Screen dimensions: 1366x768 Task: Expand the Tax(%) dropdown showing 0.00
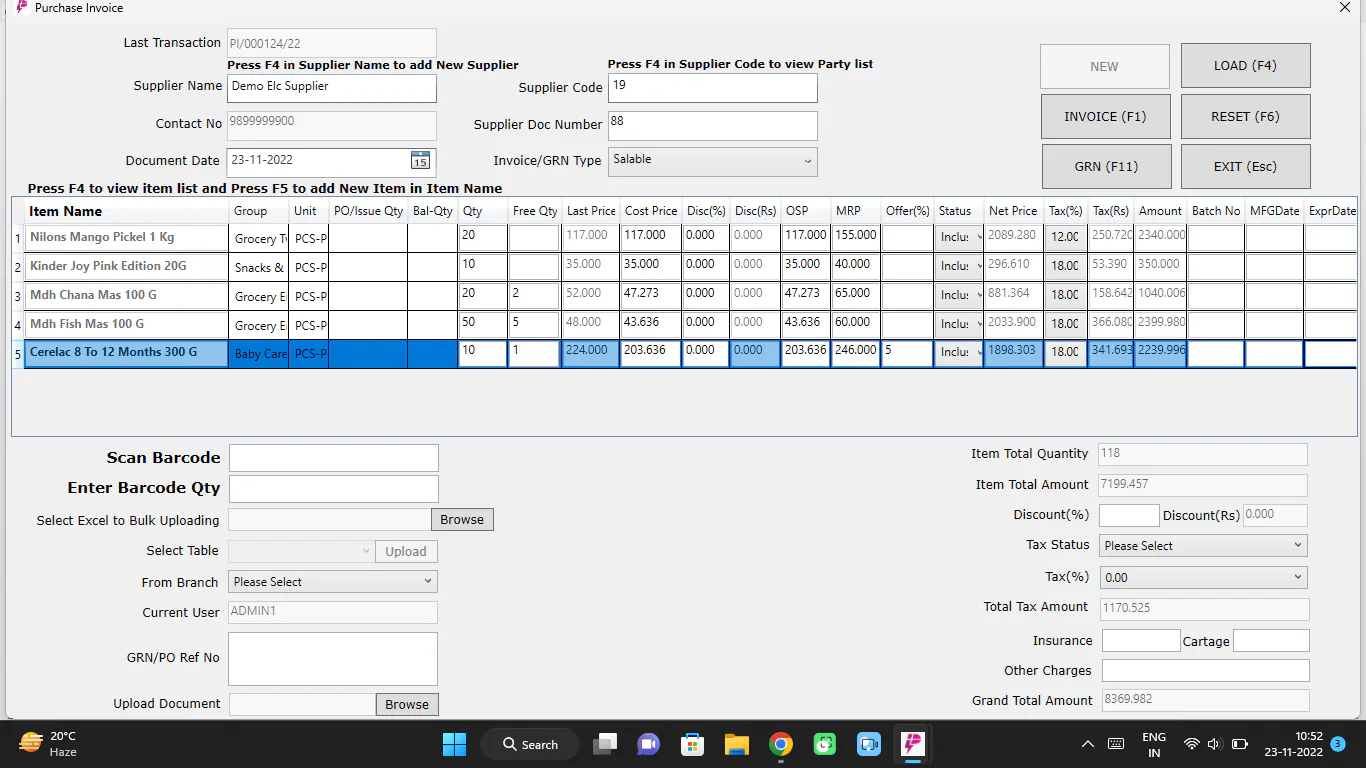pyautogui.click(x=1204, y=577)
